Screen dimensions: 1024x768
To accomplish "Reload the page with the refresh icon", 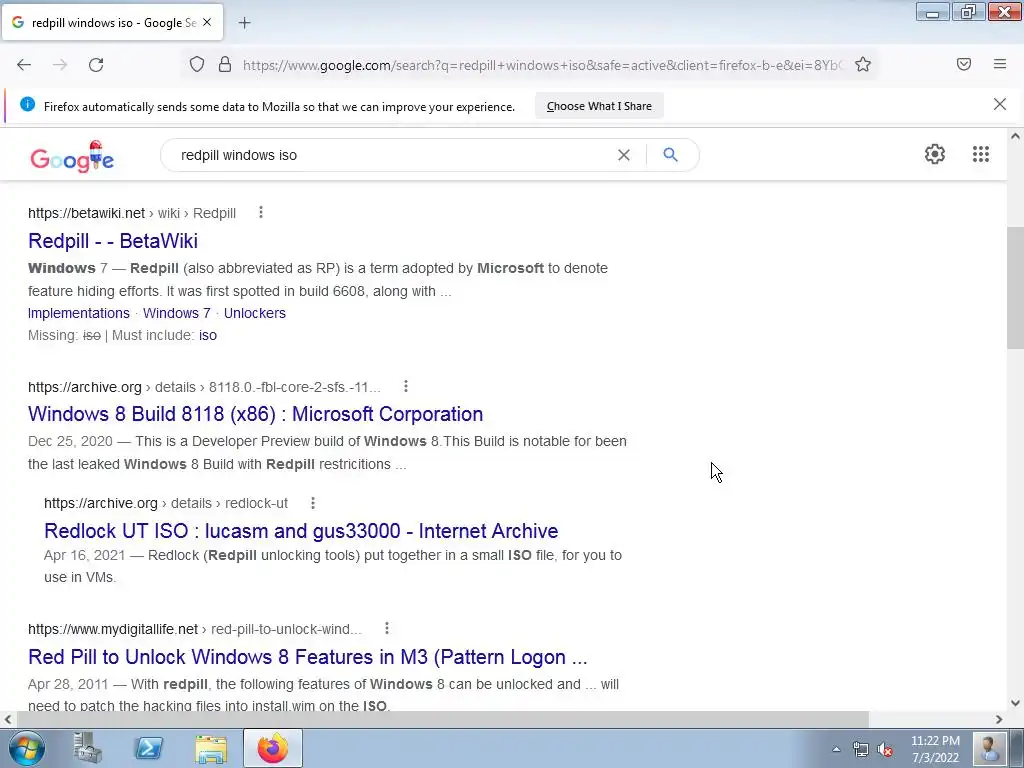I will tap(96, 65).
